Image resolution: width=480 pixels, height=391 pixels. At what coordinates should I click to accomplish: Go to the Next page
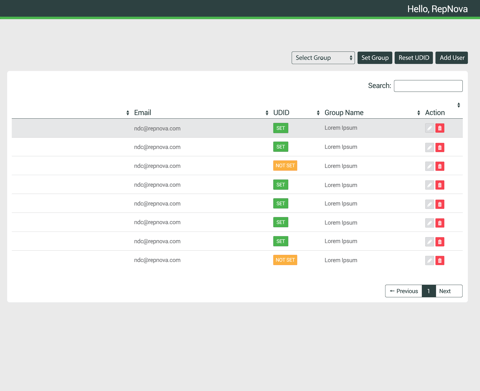tap(449, 291)
